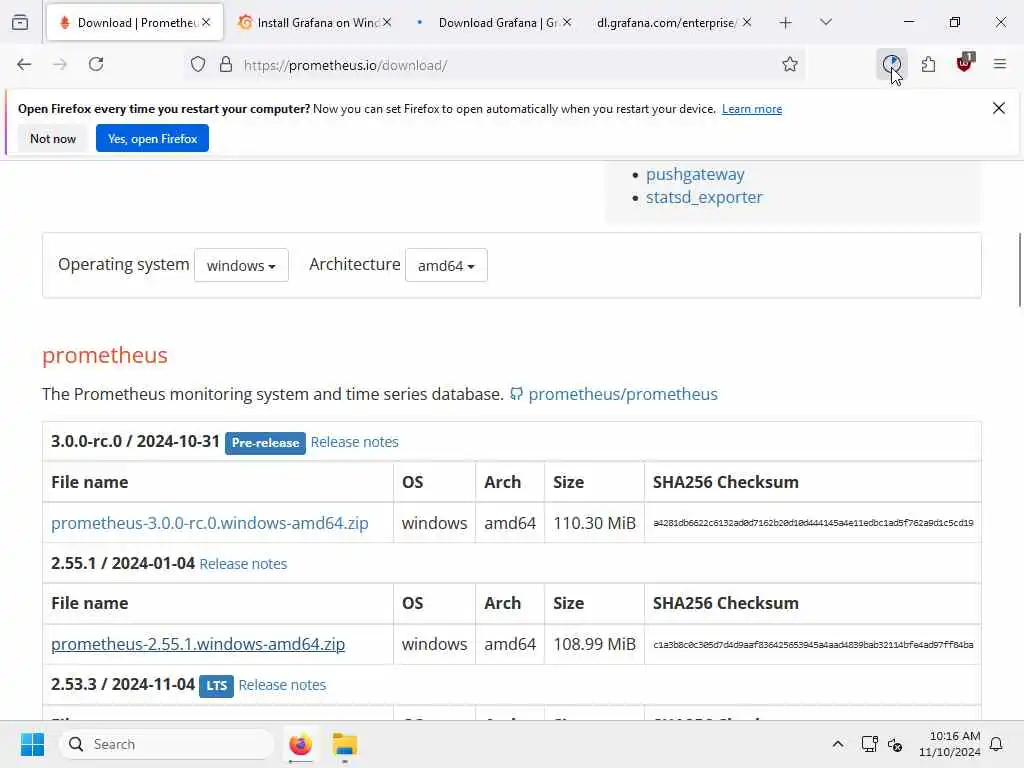
Task: Expand the list all tabs chevron
Action: (826, 22)
